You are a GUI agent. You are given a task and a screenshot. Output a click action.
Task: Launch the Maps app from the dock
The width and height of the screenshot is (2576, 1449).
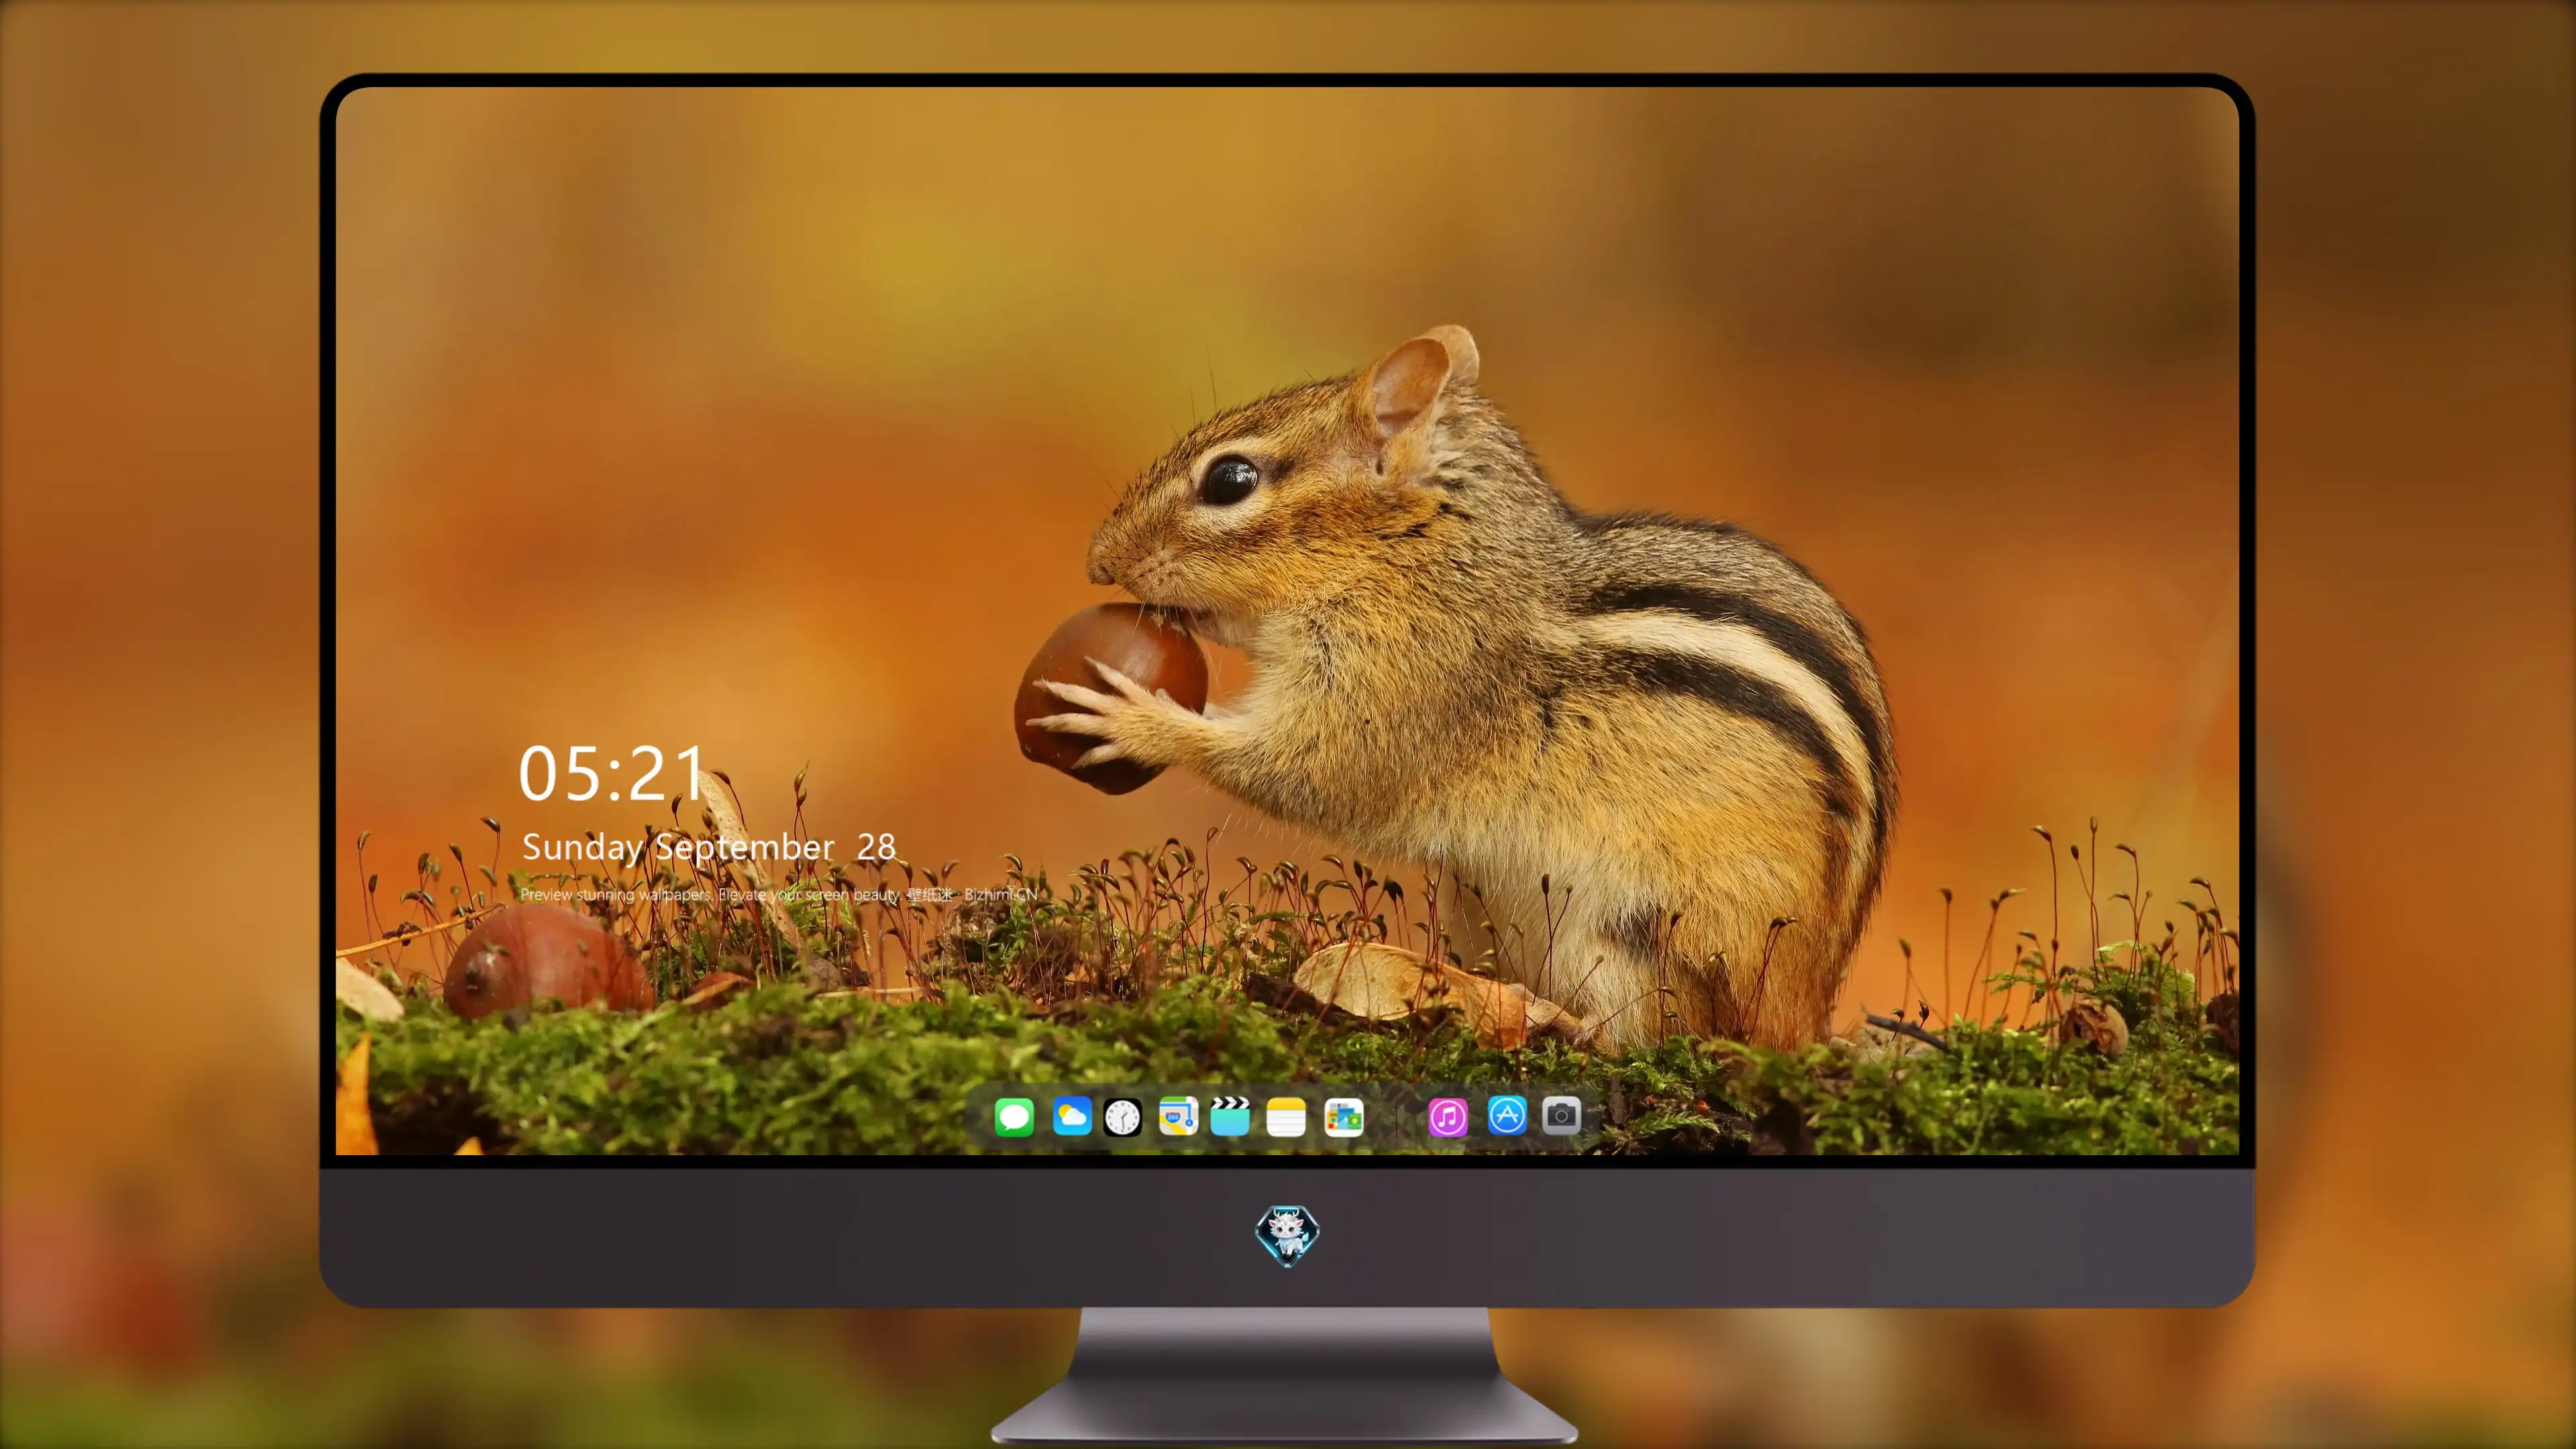pyautogui.click(x=1178, y=1116)
